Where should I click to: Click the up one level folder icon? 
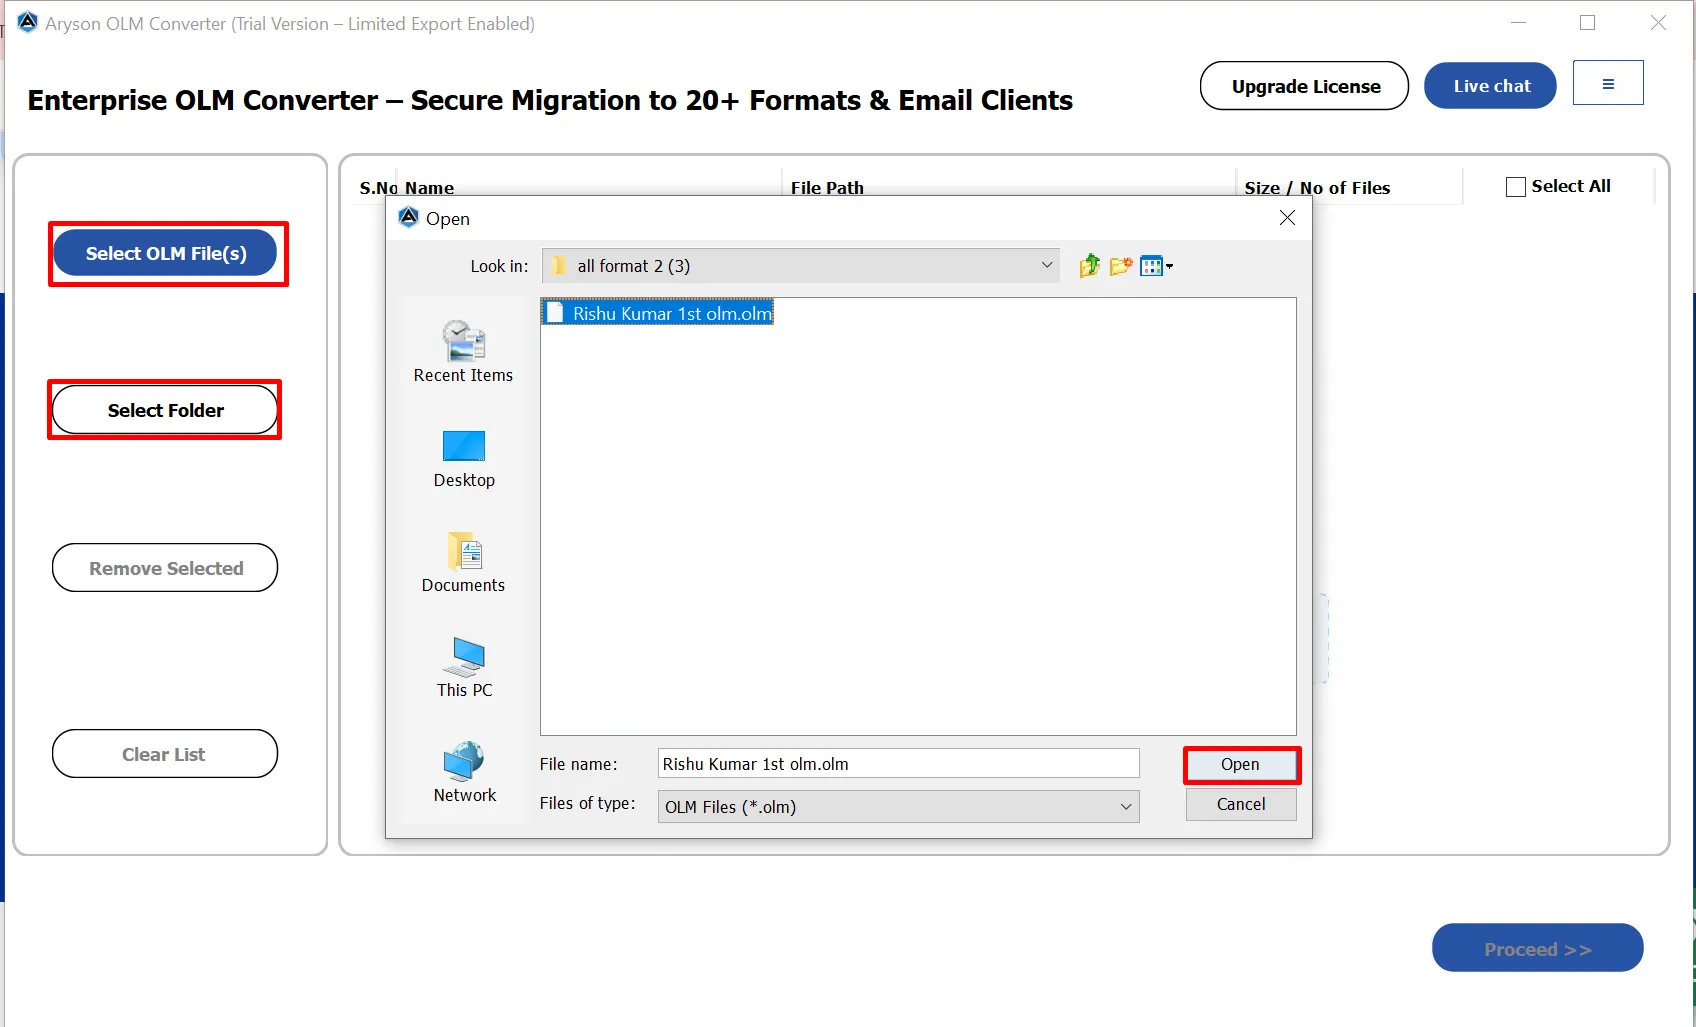pos(1089,265)
